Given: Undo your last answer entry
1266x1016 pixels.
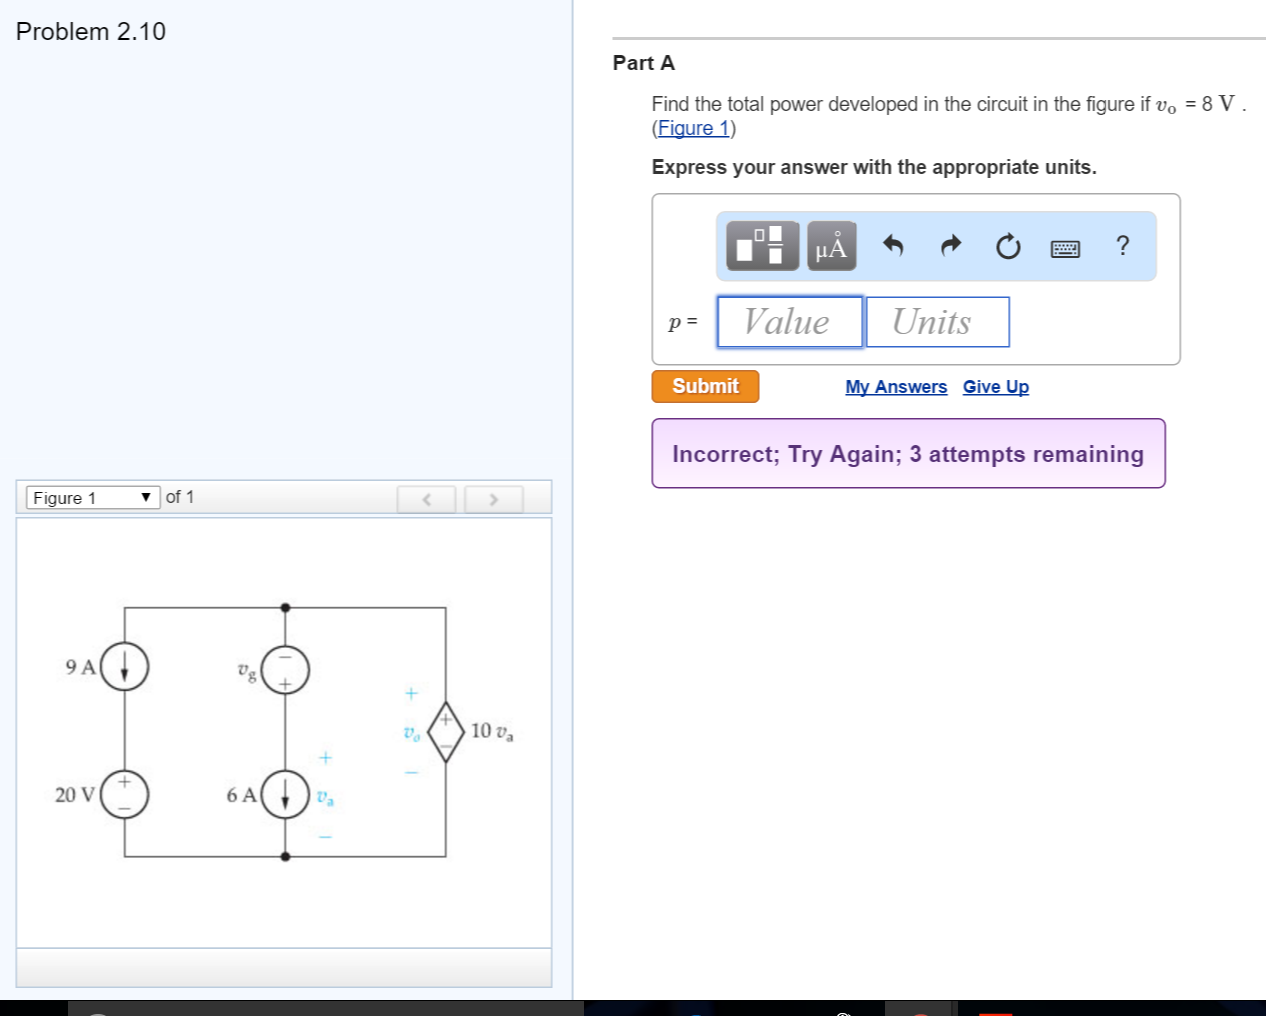Looking at the screenshot, I should (x=893, y=245).
